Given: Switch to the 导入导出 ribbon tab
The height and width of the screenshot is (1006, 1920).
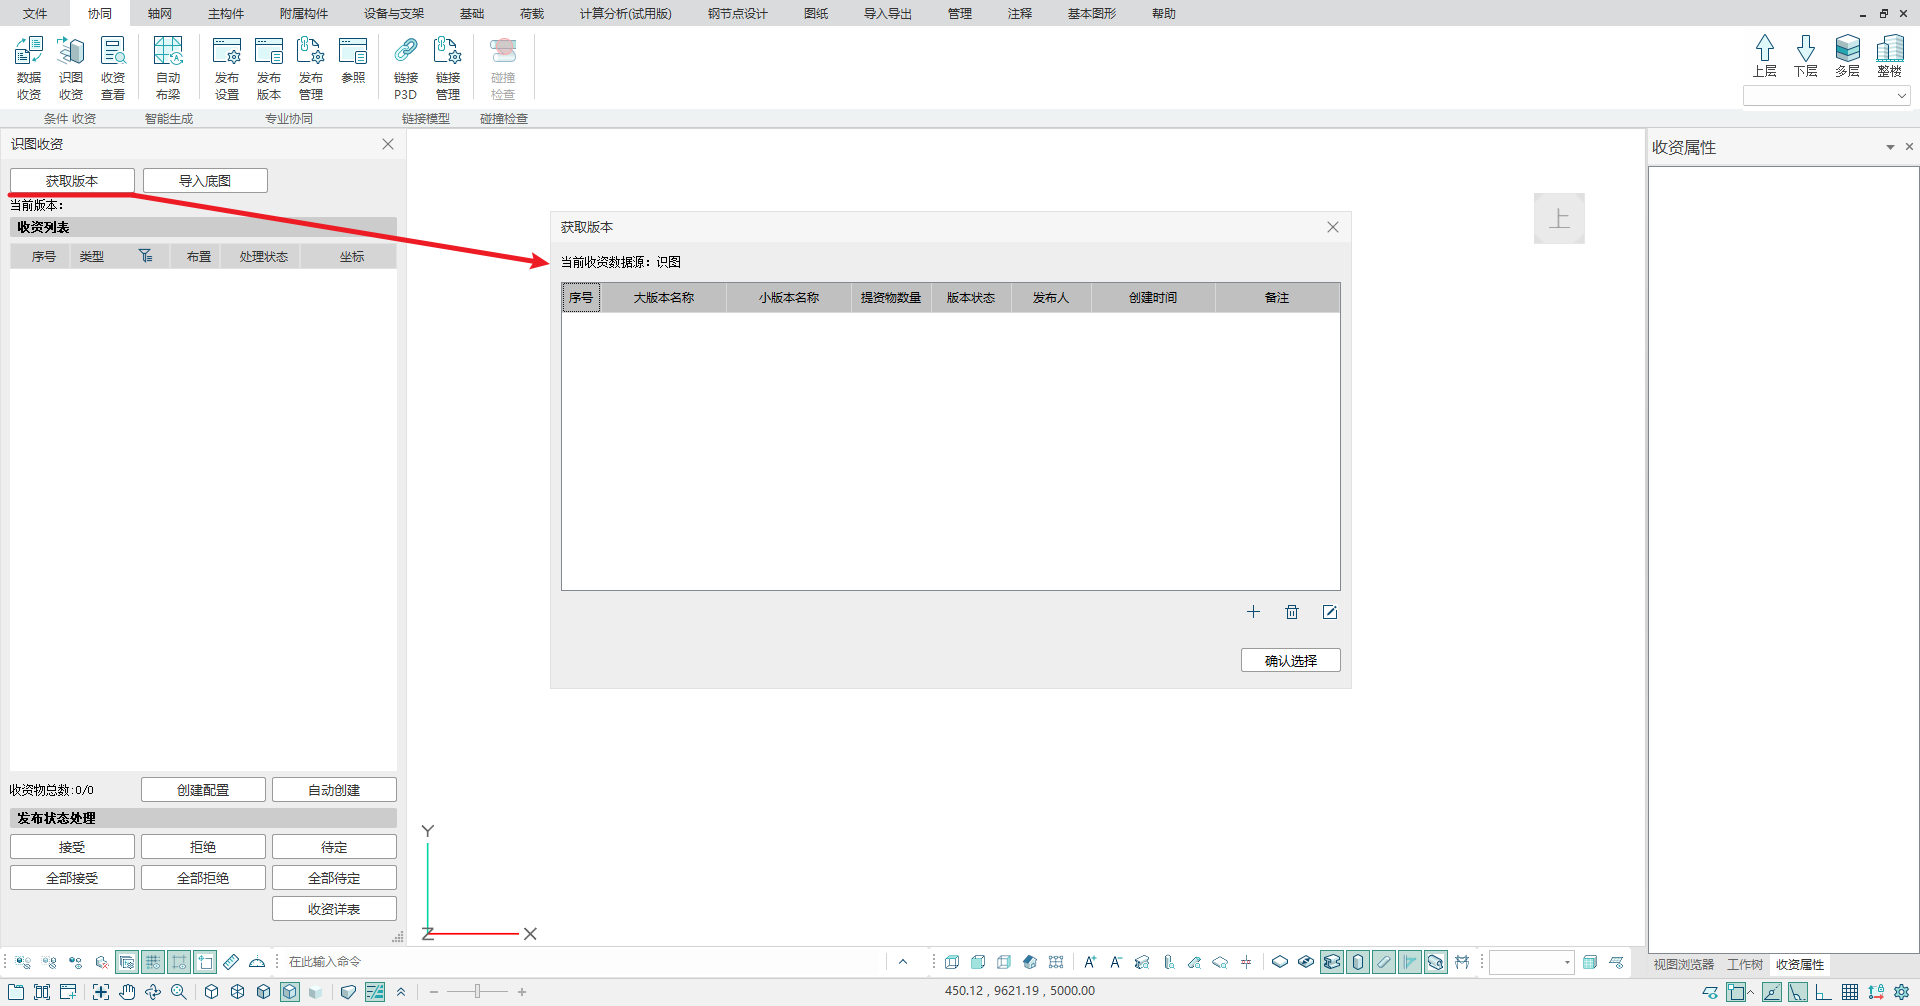Looking at the screenshot, I should [888, 13].
